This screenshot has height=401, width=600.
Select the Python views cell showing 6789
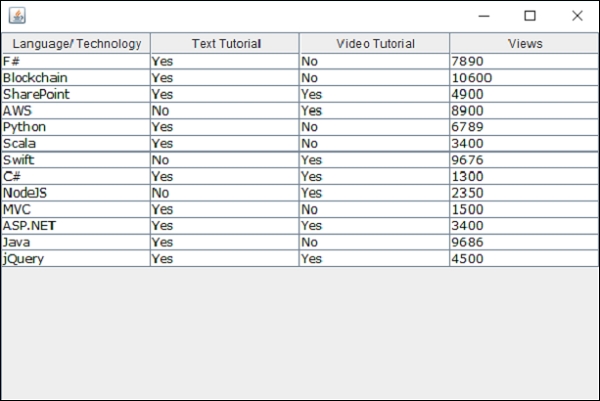(524, 127)
